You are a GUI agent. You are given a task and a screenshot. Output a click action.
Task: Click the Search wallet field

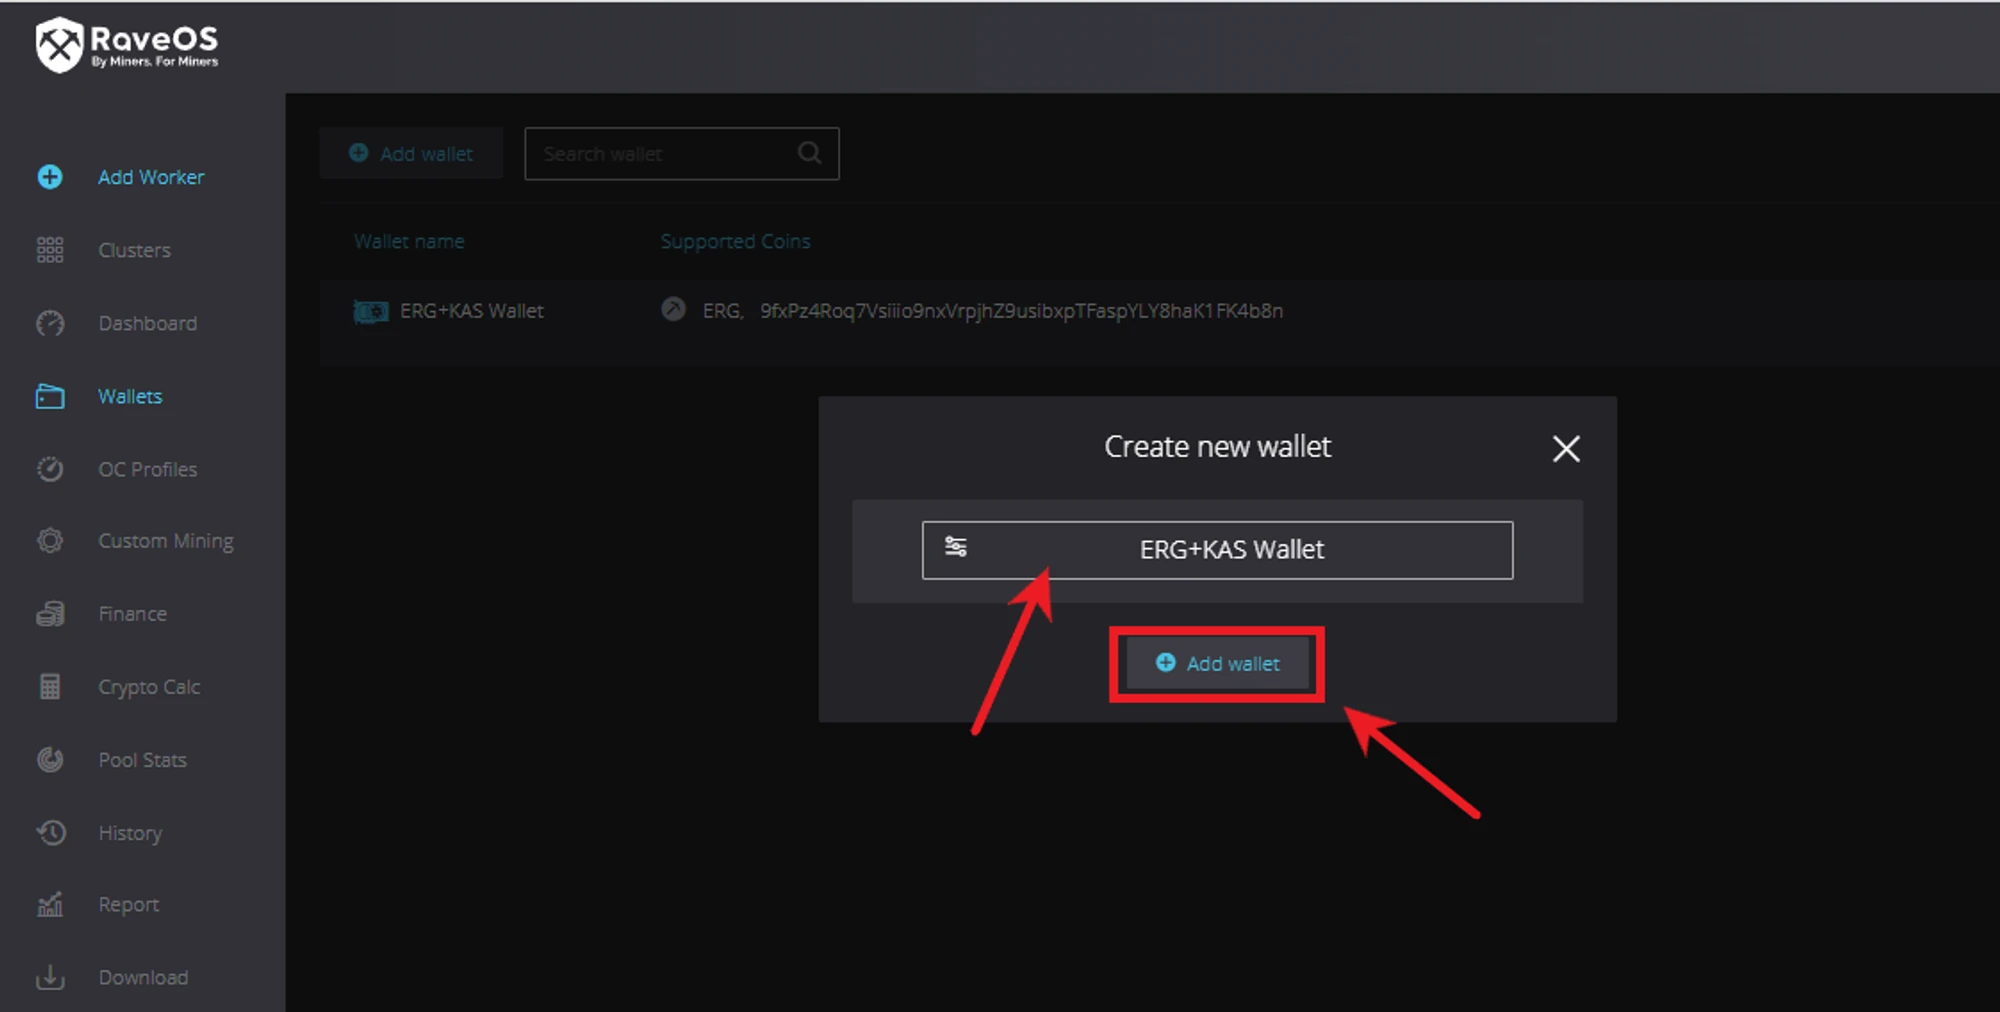pos(660,154)
